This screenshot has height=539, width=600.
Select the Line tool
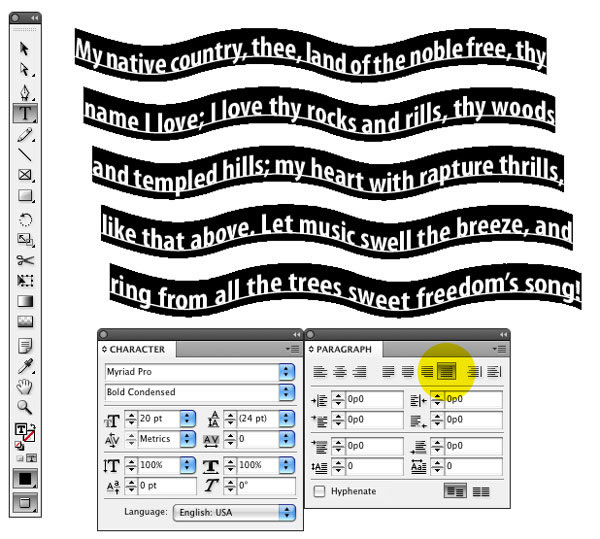[x=24, y=155]
